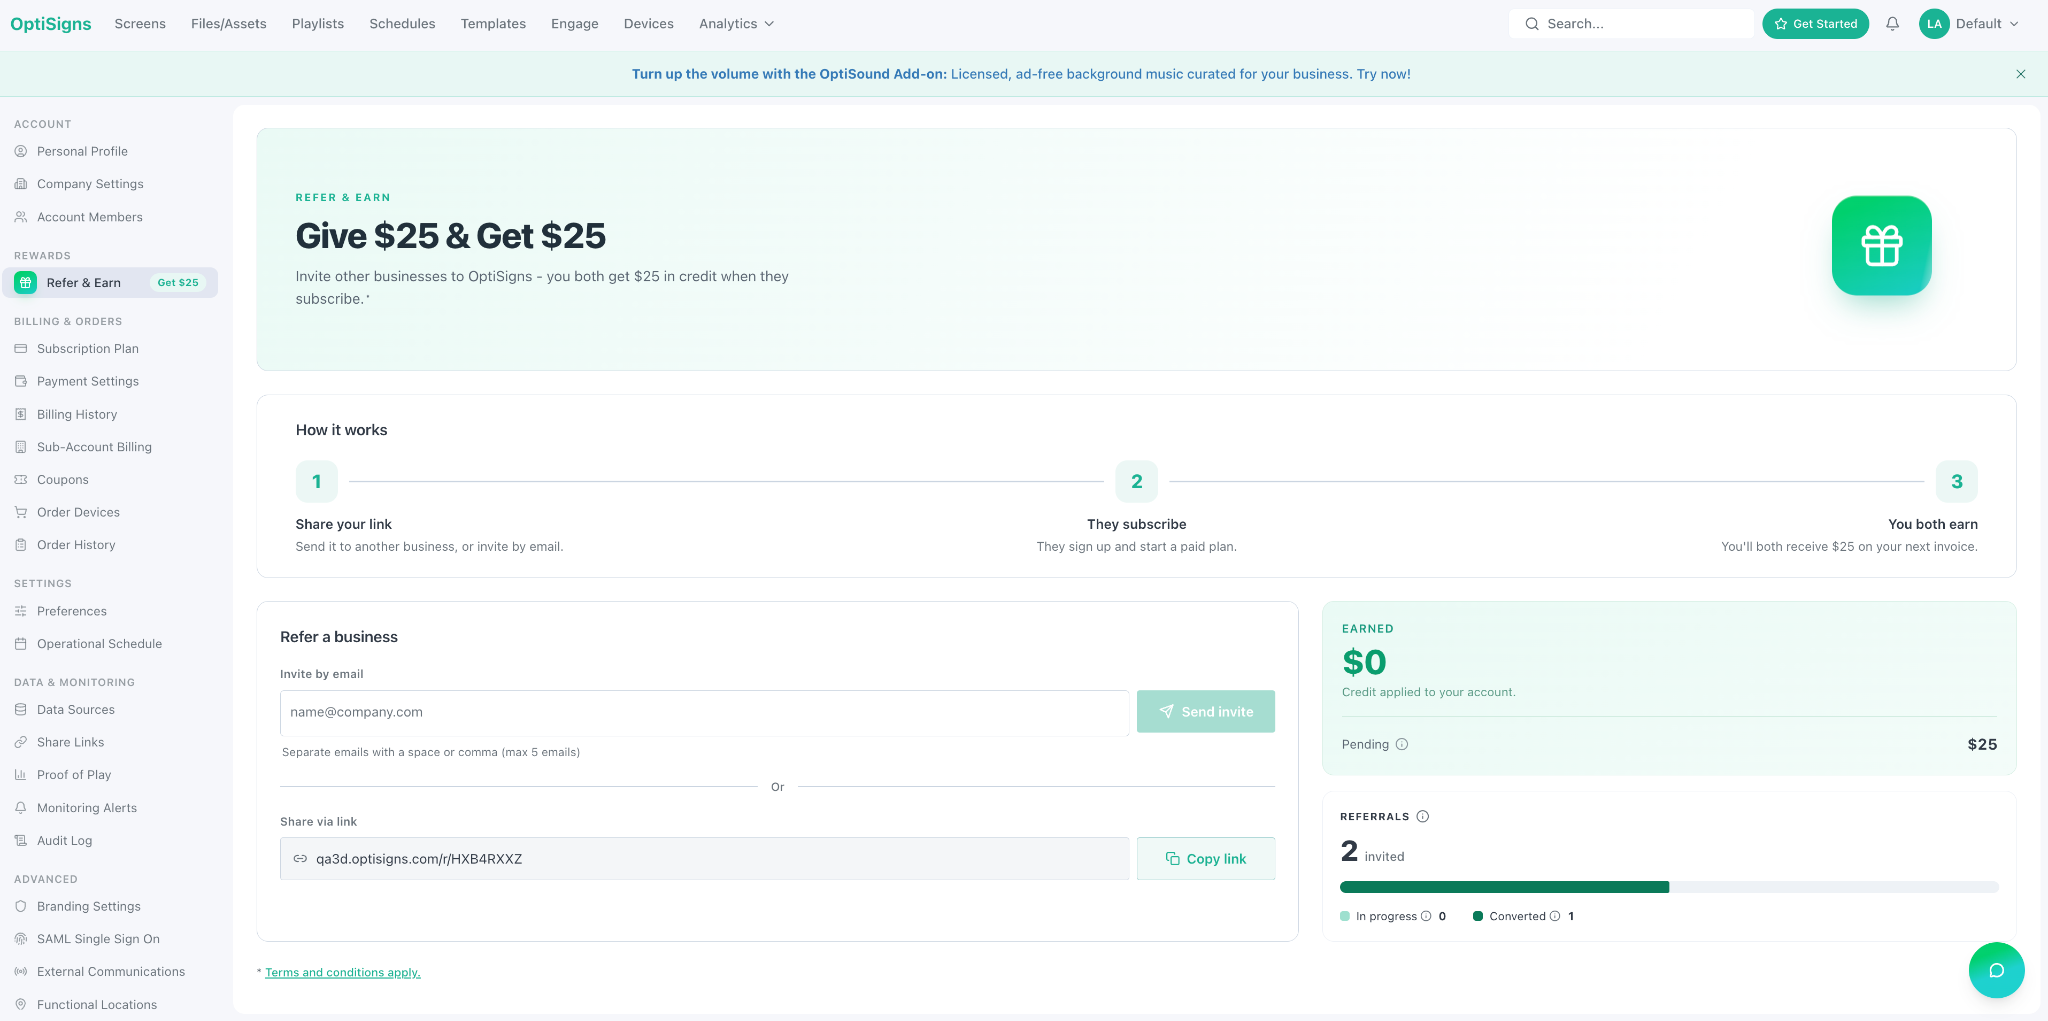Open External Communications in sidebar
Viewport: 2048px width, 1021px height.
click(x=111, y=972)
